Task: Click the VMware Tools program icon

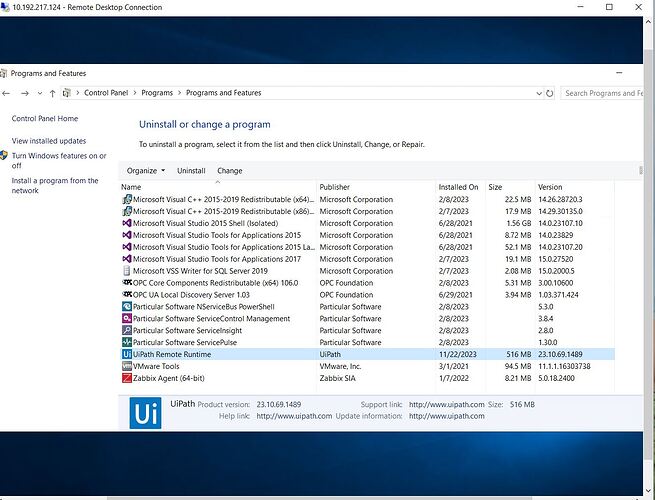Action: tap(127, 366)
